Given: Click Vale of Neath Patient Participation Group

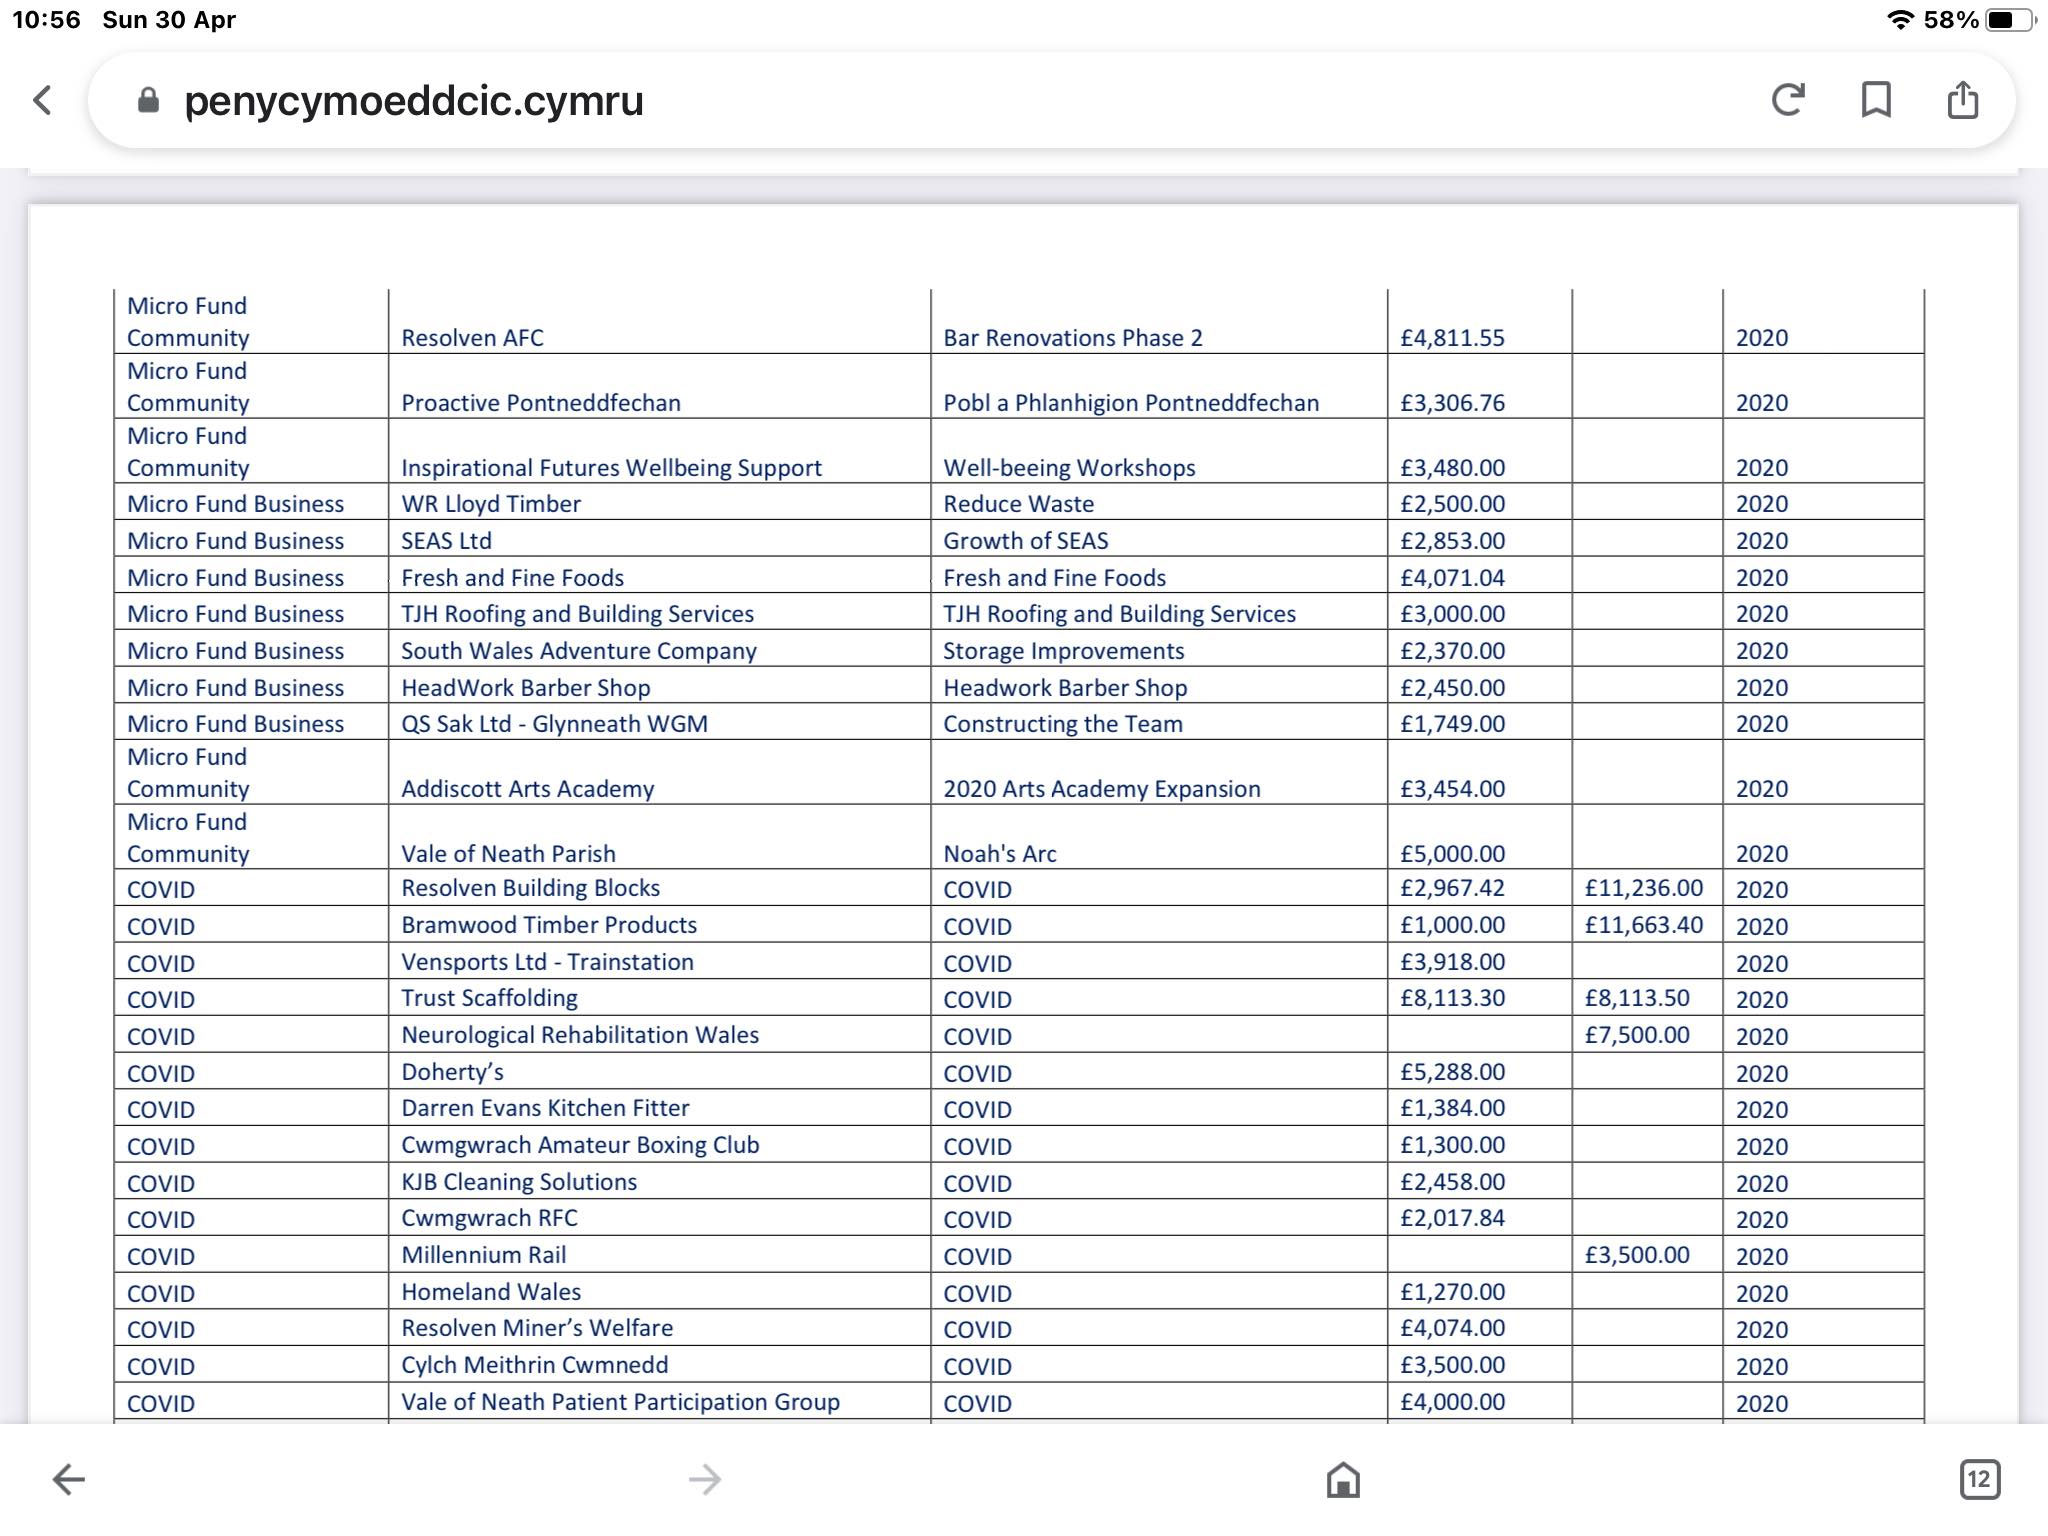Looking at the screenshot, I should (x=620, y=1402).
